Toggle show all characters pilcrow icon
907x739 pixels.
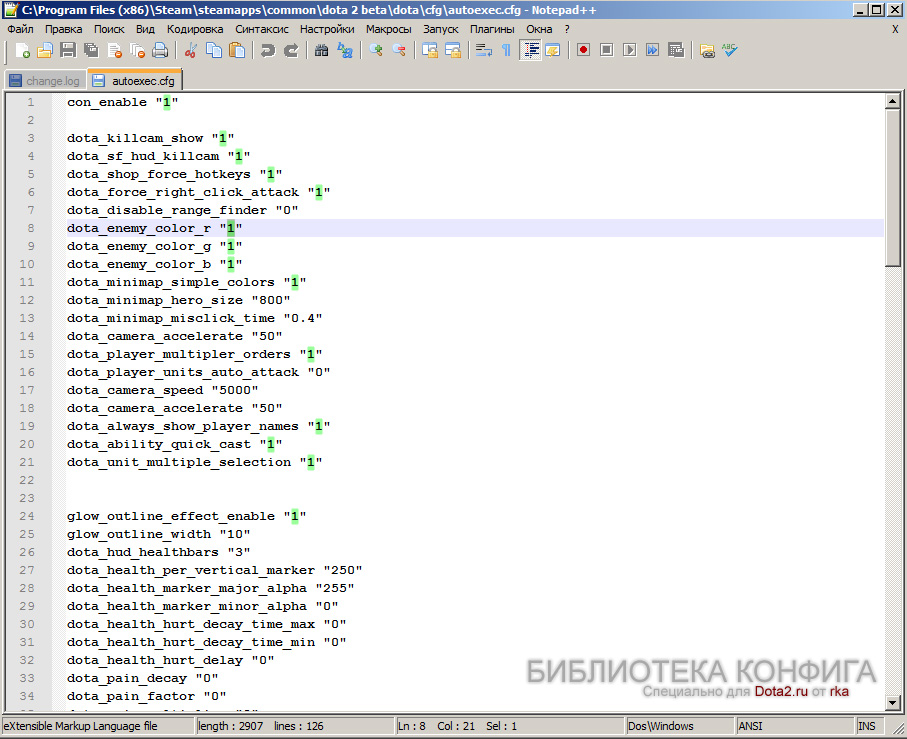[x=506, y=50]
